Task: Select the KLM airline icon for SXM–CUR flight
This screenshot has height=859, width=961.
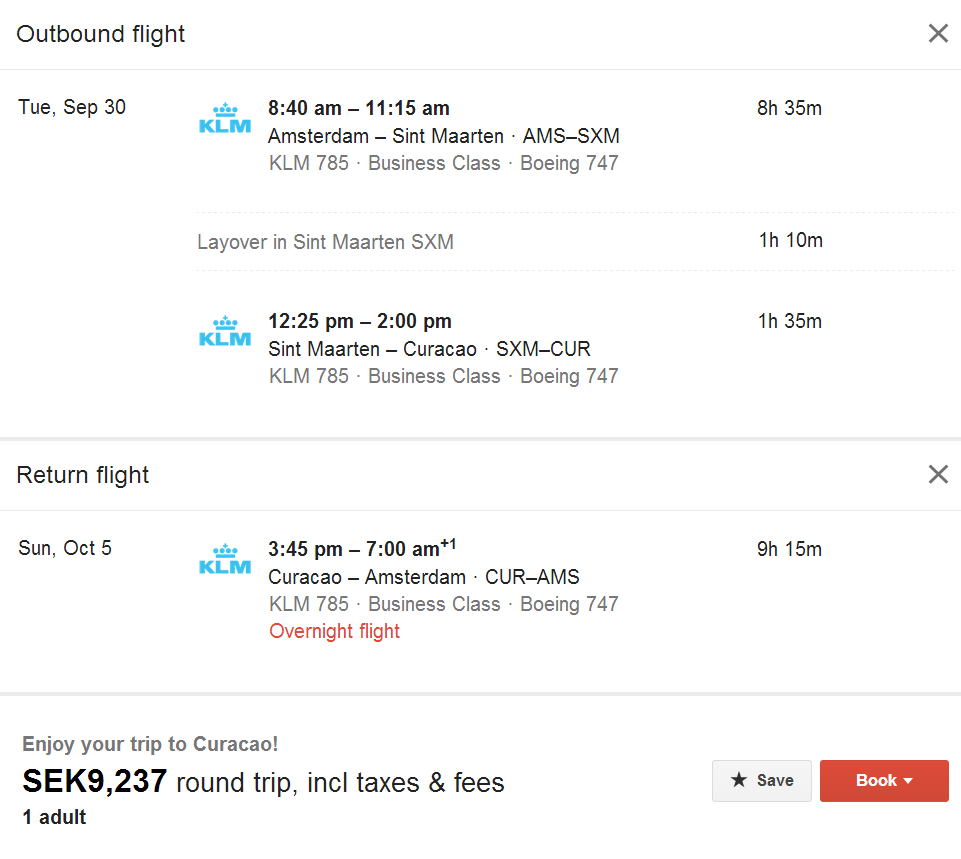Action: click(x=224, y=330)
